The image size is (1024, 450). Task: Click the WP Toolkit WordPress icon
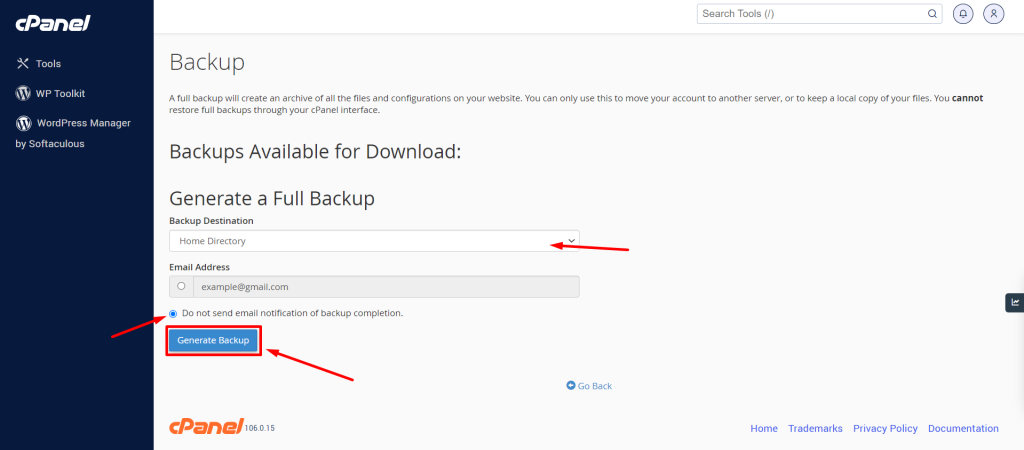23,93
